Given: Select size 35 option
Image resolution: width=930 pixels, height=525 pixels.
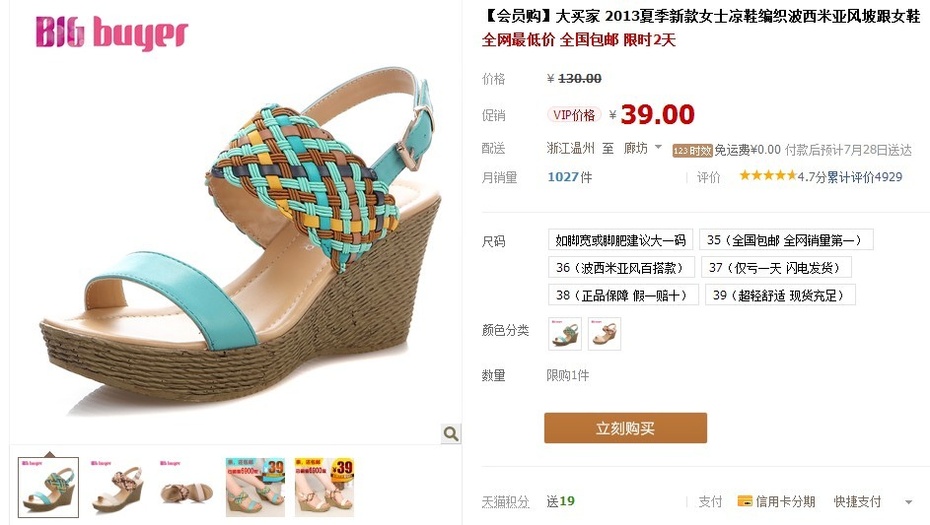Looking at the screenshot, I should coord(786,240).
